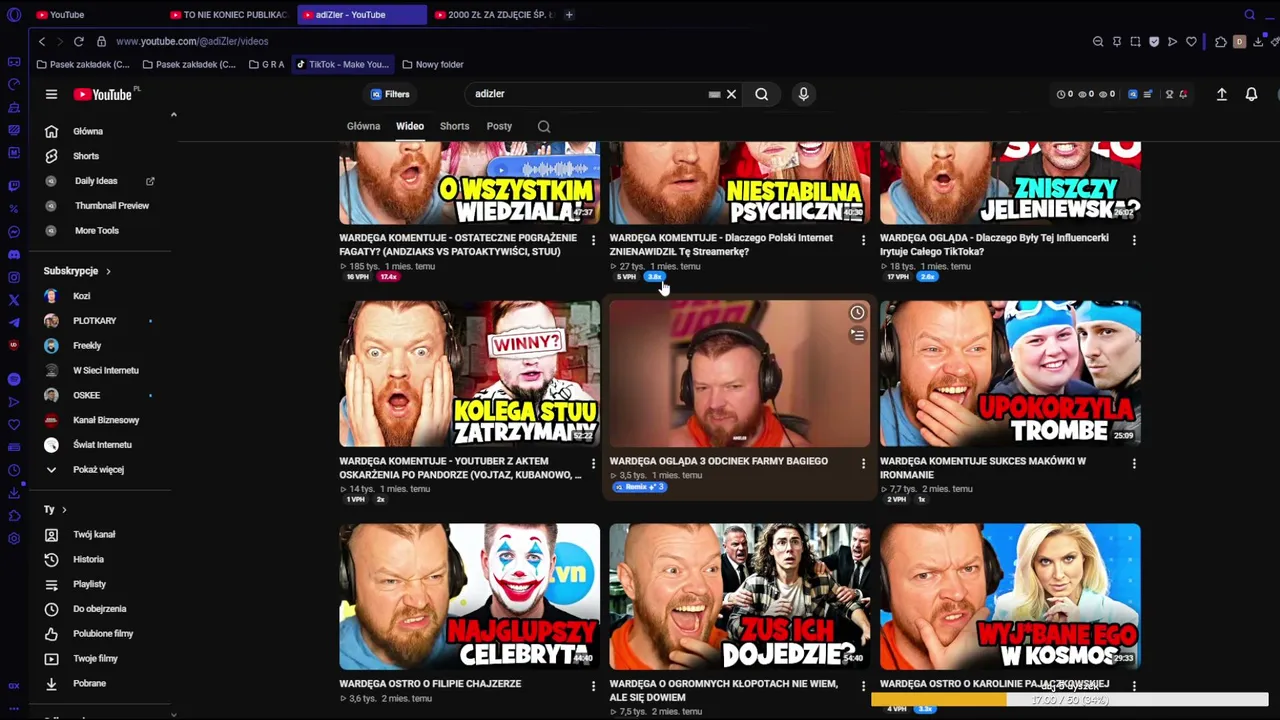Expand Pokaż więcej subscriptions
This screenshot has height=720, width=1280.
[x=99, y=469]
